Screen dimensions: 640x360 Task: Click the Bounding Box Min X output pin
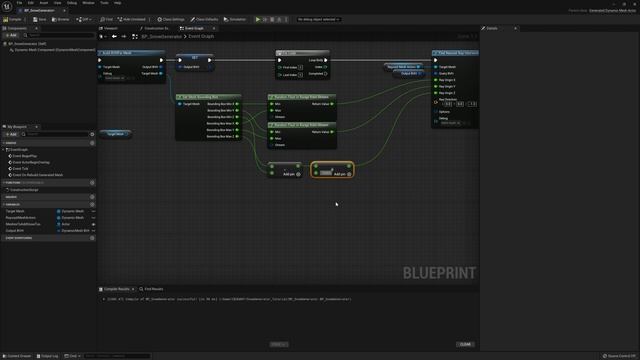click(237, 104)
